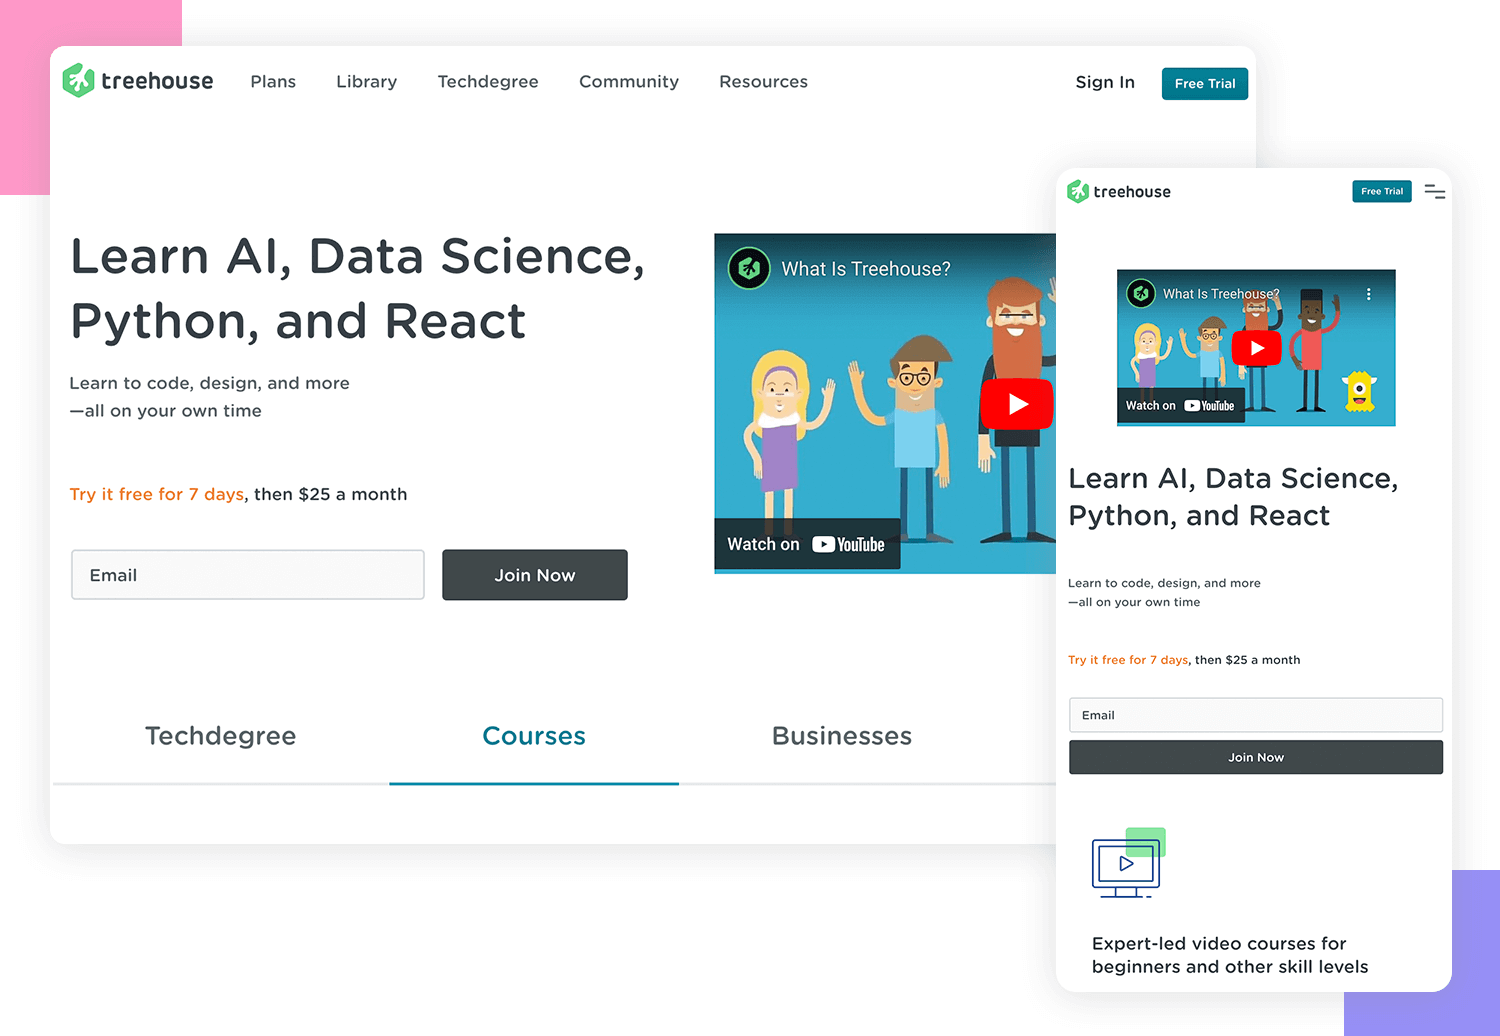Switch to the Techdegree tab

tap(221, 736)
